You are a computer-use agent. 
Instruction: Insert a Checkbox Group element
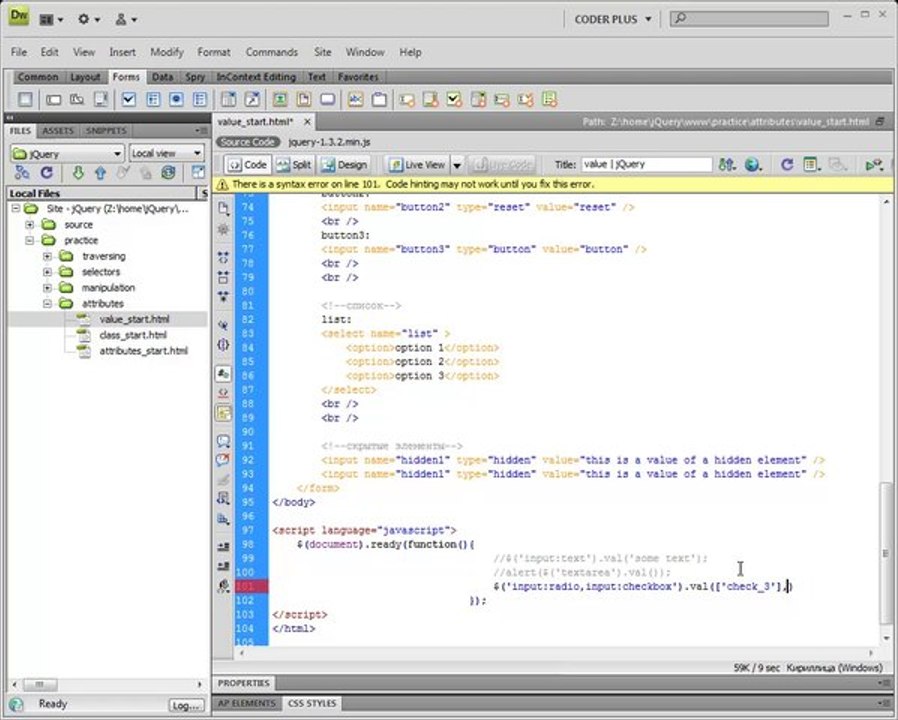153,100
